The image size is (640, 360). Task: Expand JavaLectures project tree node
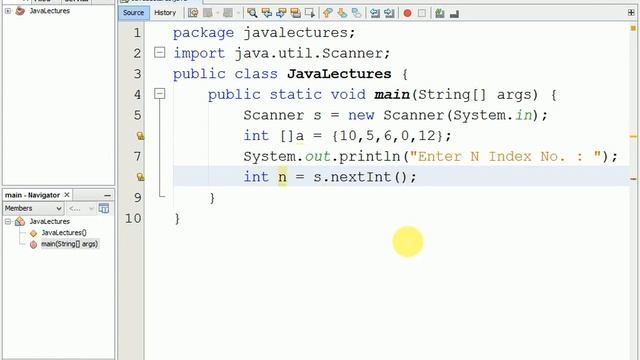8,11
